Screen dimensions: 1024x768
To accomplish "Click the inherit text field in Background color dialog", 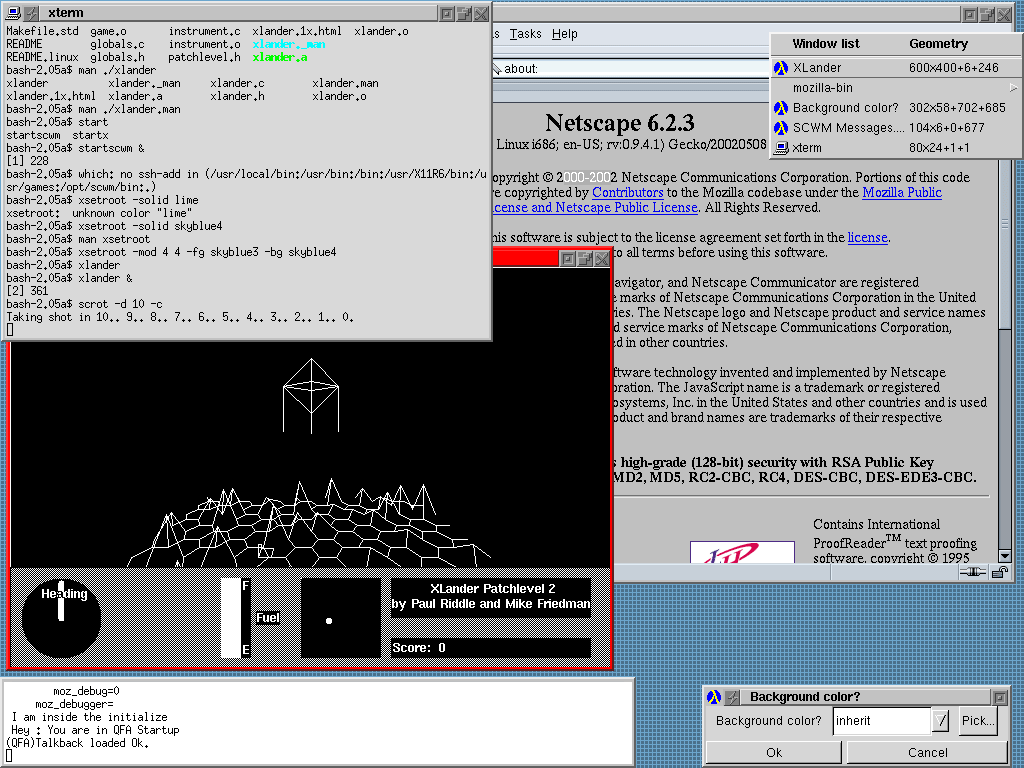I will click(882, 721).
